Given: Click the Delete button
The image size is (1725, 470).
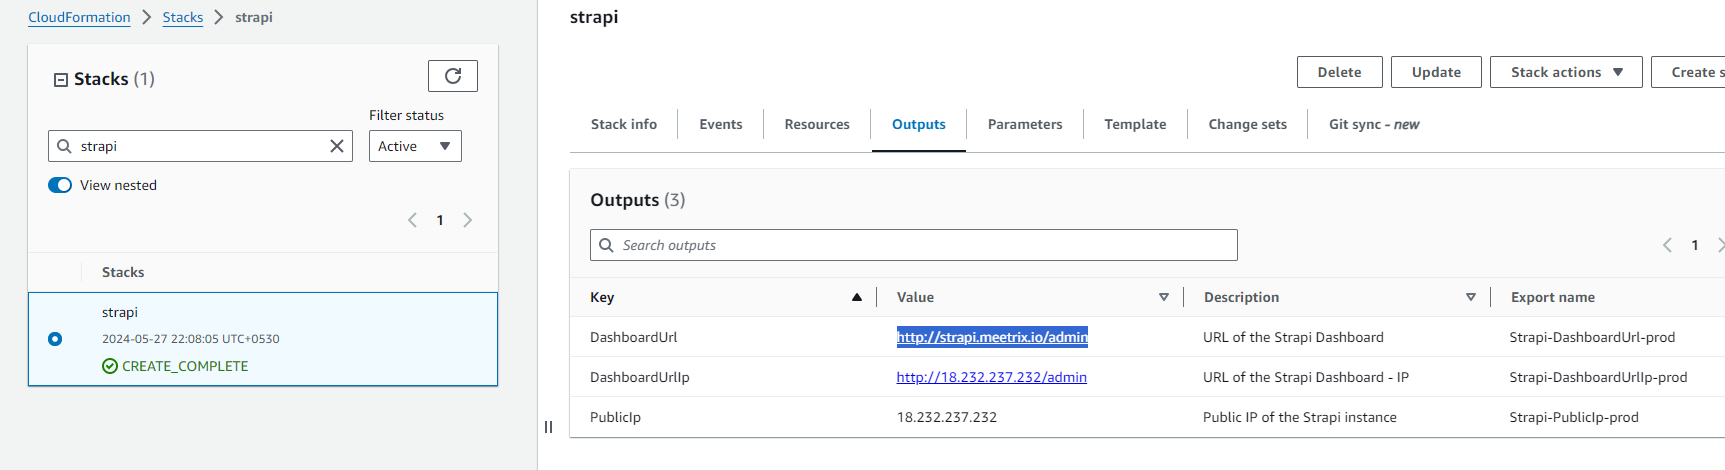Looking at the screenshot, I should [x=1340, y=72].
